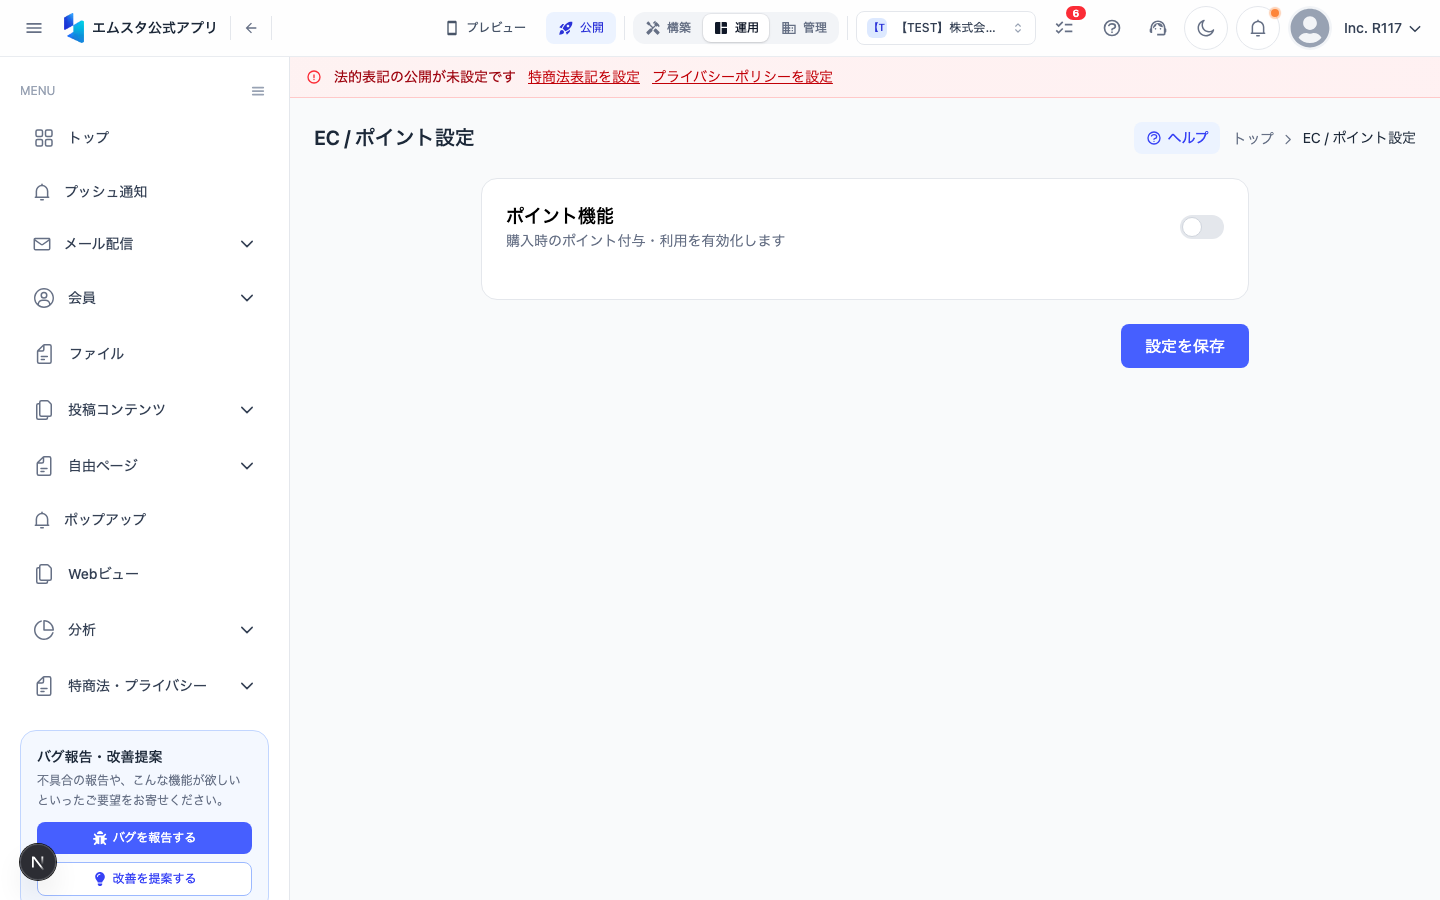The width and height of the screenshot is (1440, 900).
Task: Open the 【TEST】株式会... organization dropdown
Action: [x=946, y=28]
